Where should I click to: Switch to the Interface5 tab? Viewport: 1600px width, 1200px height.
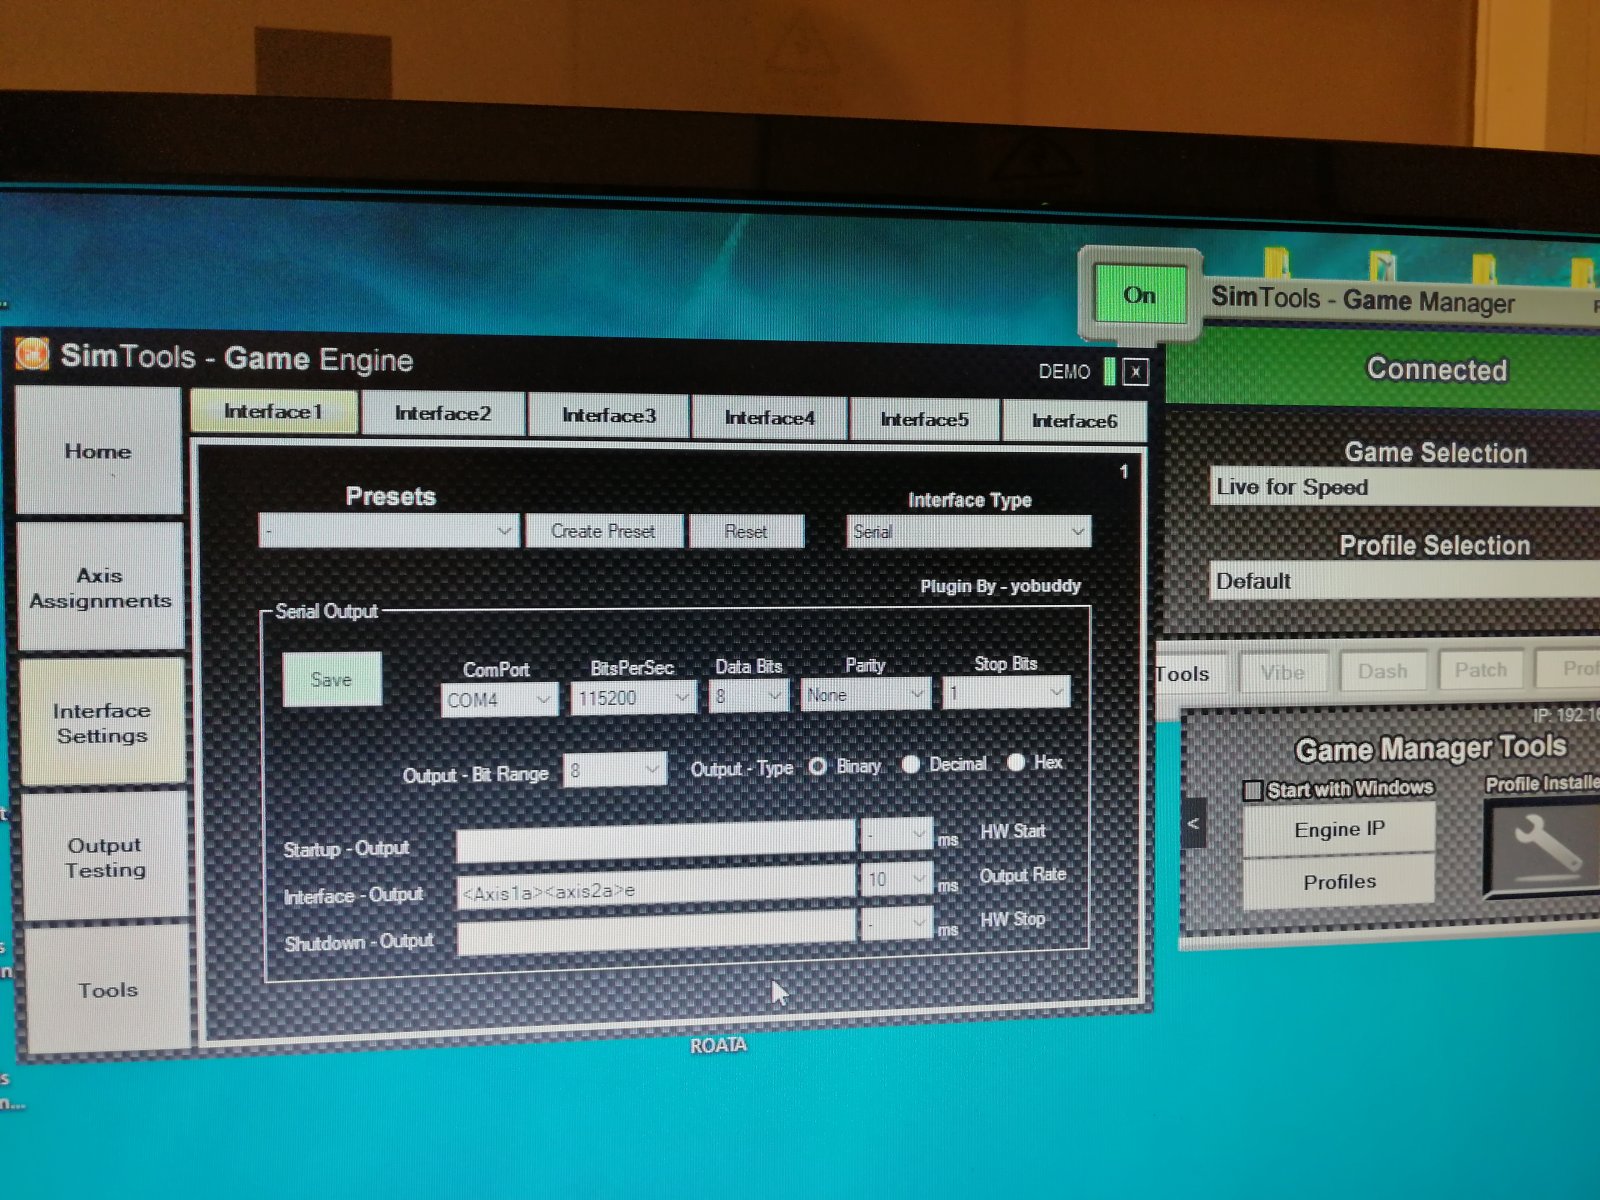[x=924, y=419]
